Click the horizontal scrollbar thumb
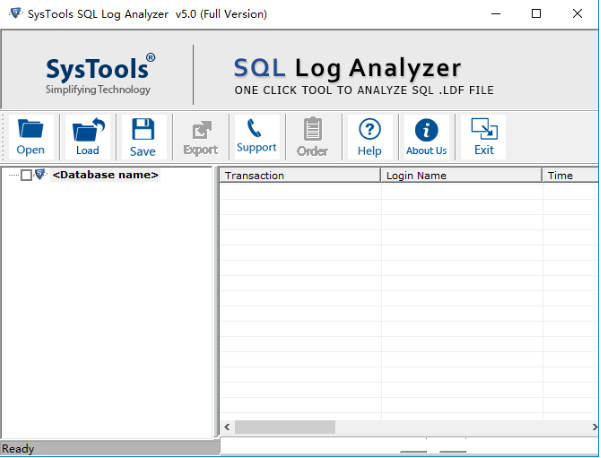Viewport: 601px width, 458px height. pyautogui.click(x=285, y=427)
